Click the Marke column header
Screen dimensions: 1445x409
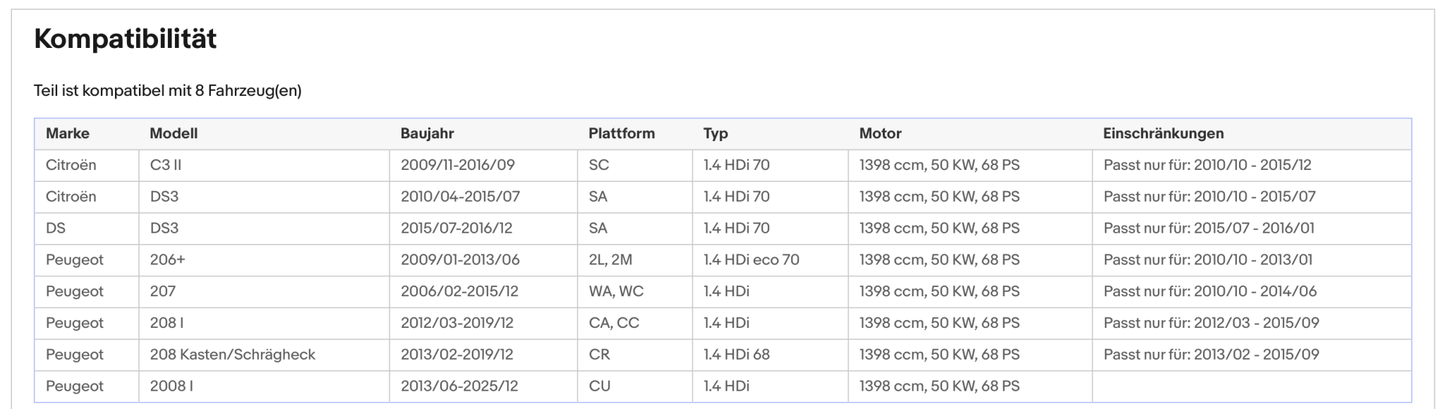[x=67, y=134]
